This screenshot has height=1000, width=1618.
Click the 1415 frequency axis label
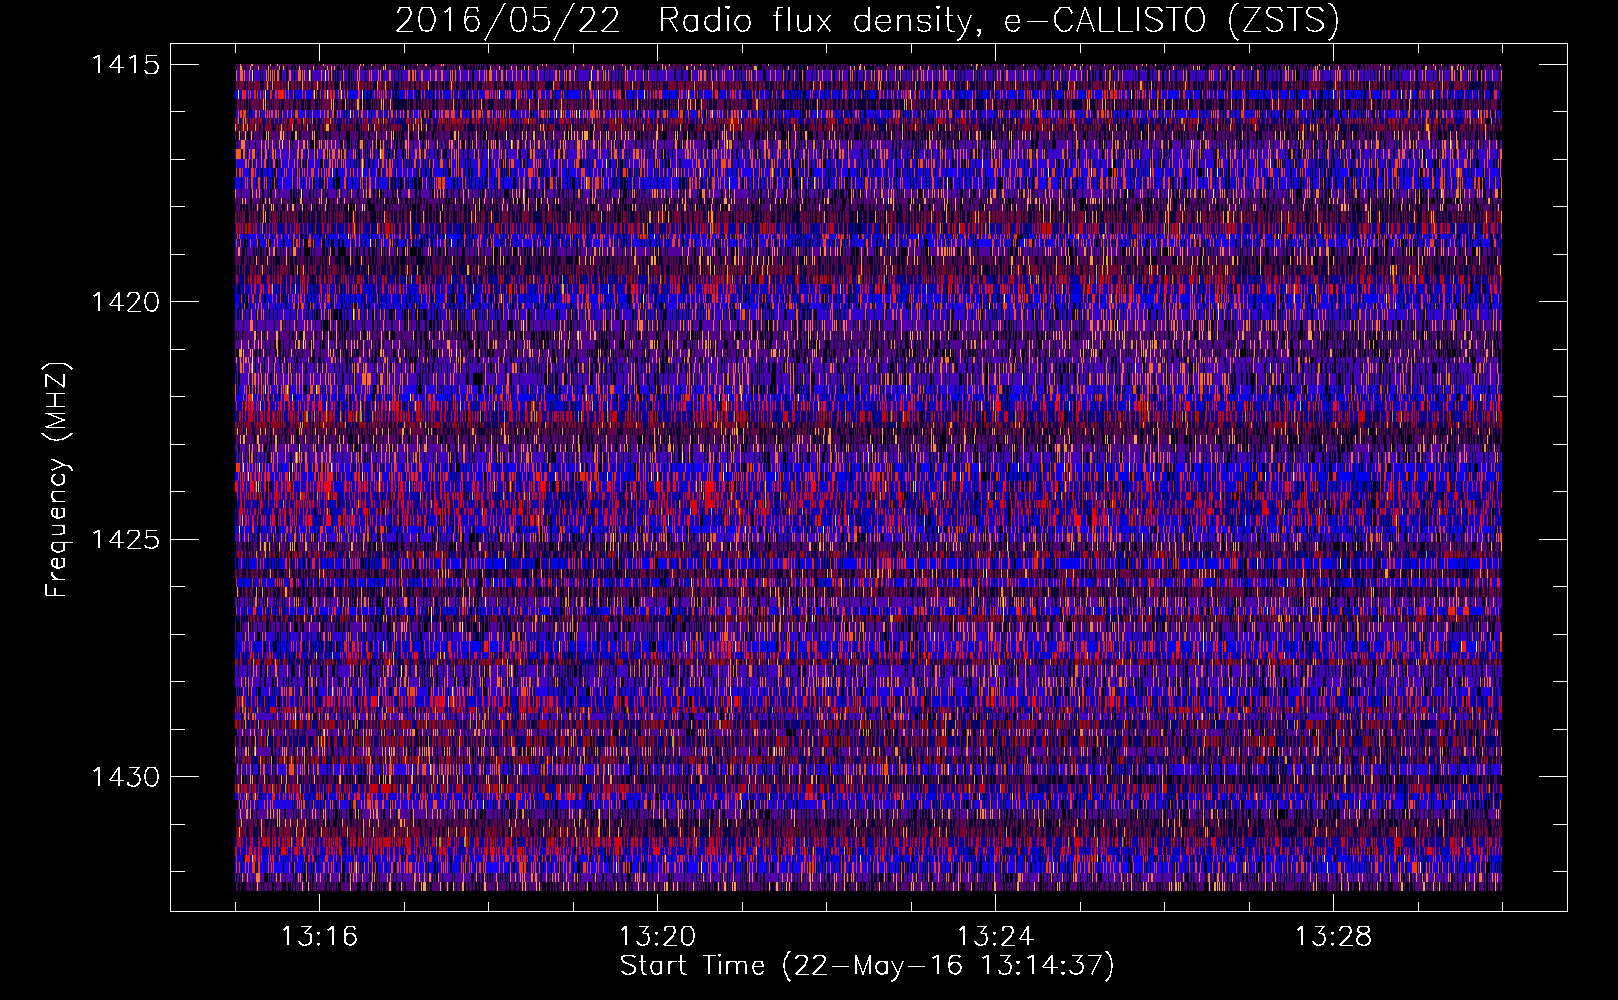click(x=125, y=65)
